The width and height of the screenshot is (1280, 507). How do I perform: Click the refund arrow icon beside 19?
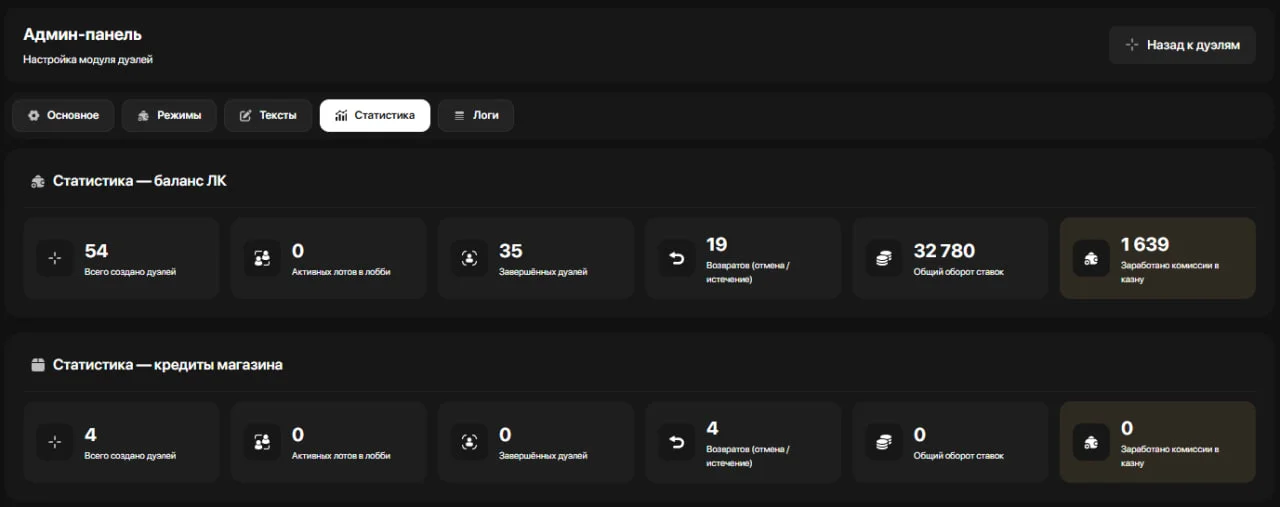pos(676,258)
